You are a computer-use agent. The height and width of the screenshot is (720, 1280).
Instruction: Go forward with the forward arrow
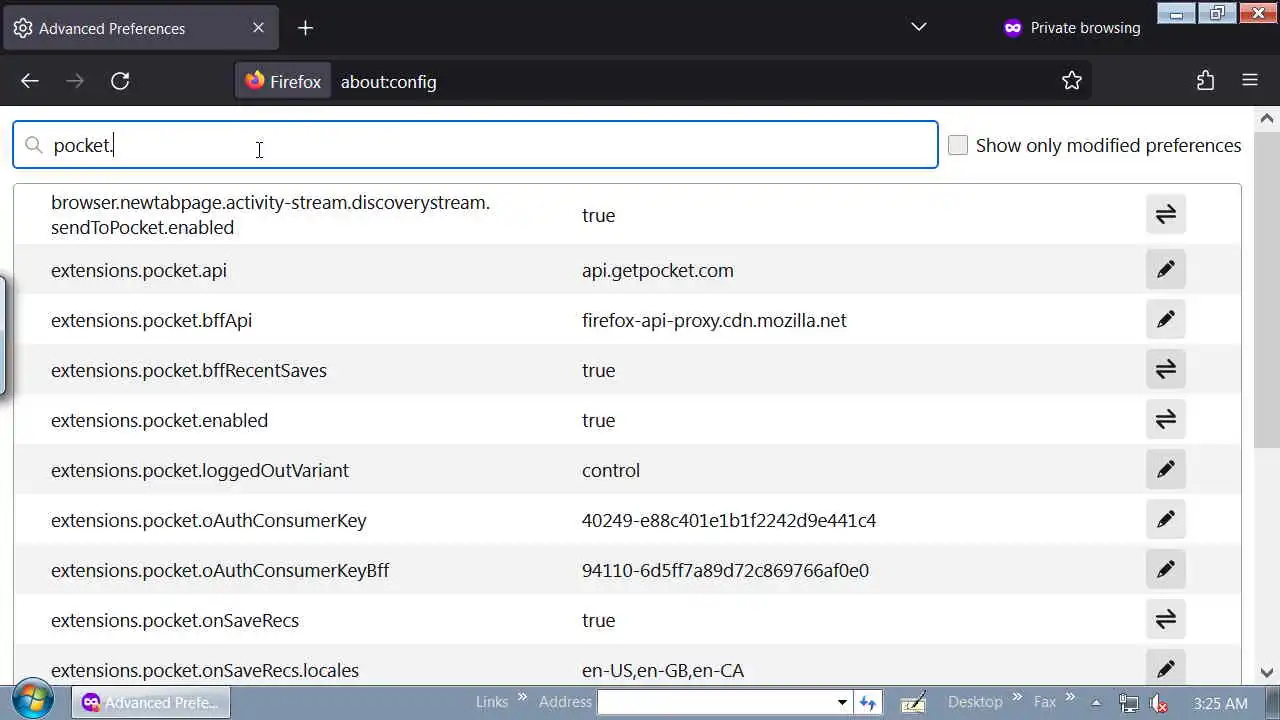pos(75,81)
